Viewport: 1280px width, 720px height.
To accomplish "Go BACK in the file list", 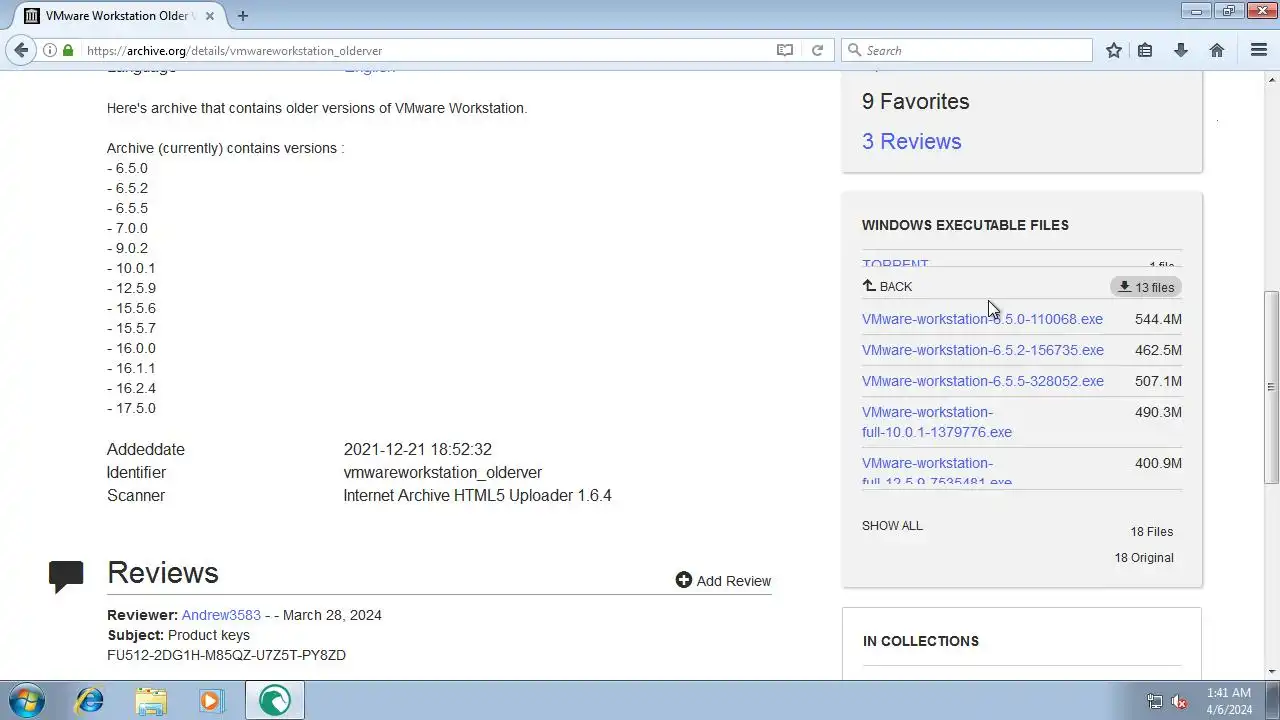I will [887, 286].
